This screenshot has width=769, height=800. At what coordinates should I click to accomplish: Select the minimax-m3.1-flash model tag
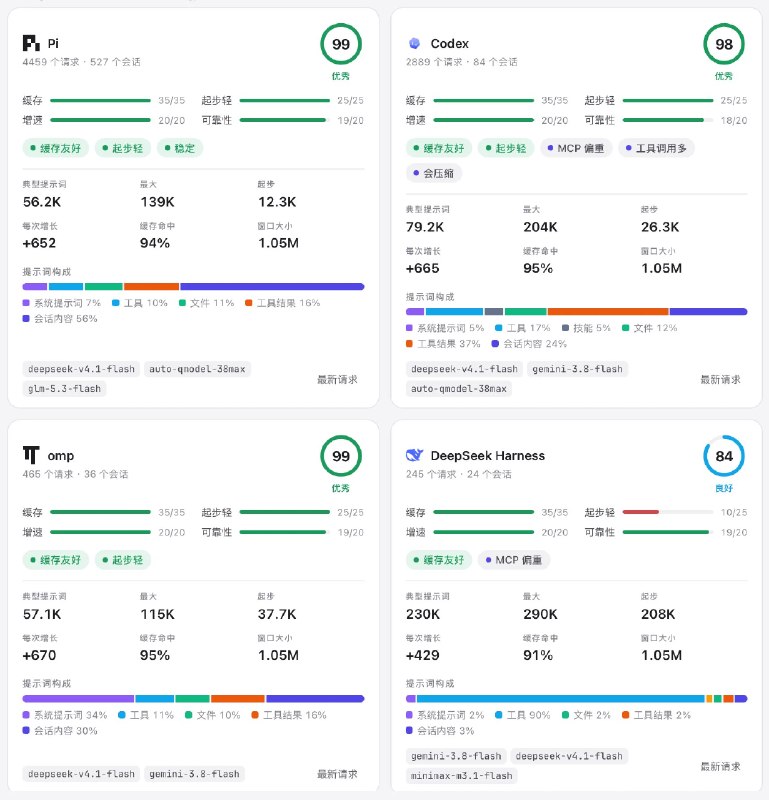coord(462,776)
